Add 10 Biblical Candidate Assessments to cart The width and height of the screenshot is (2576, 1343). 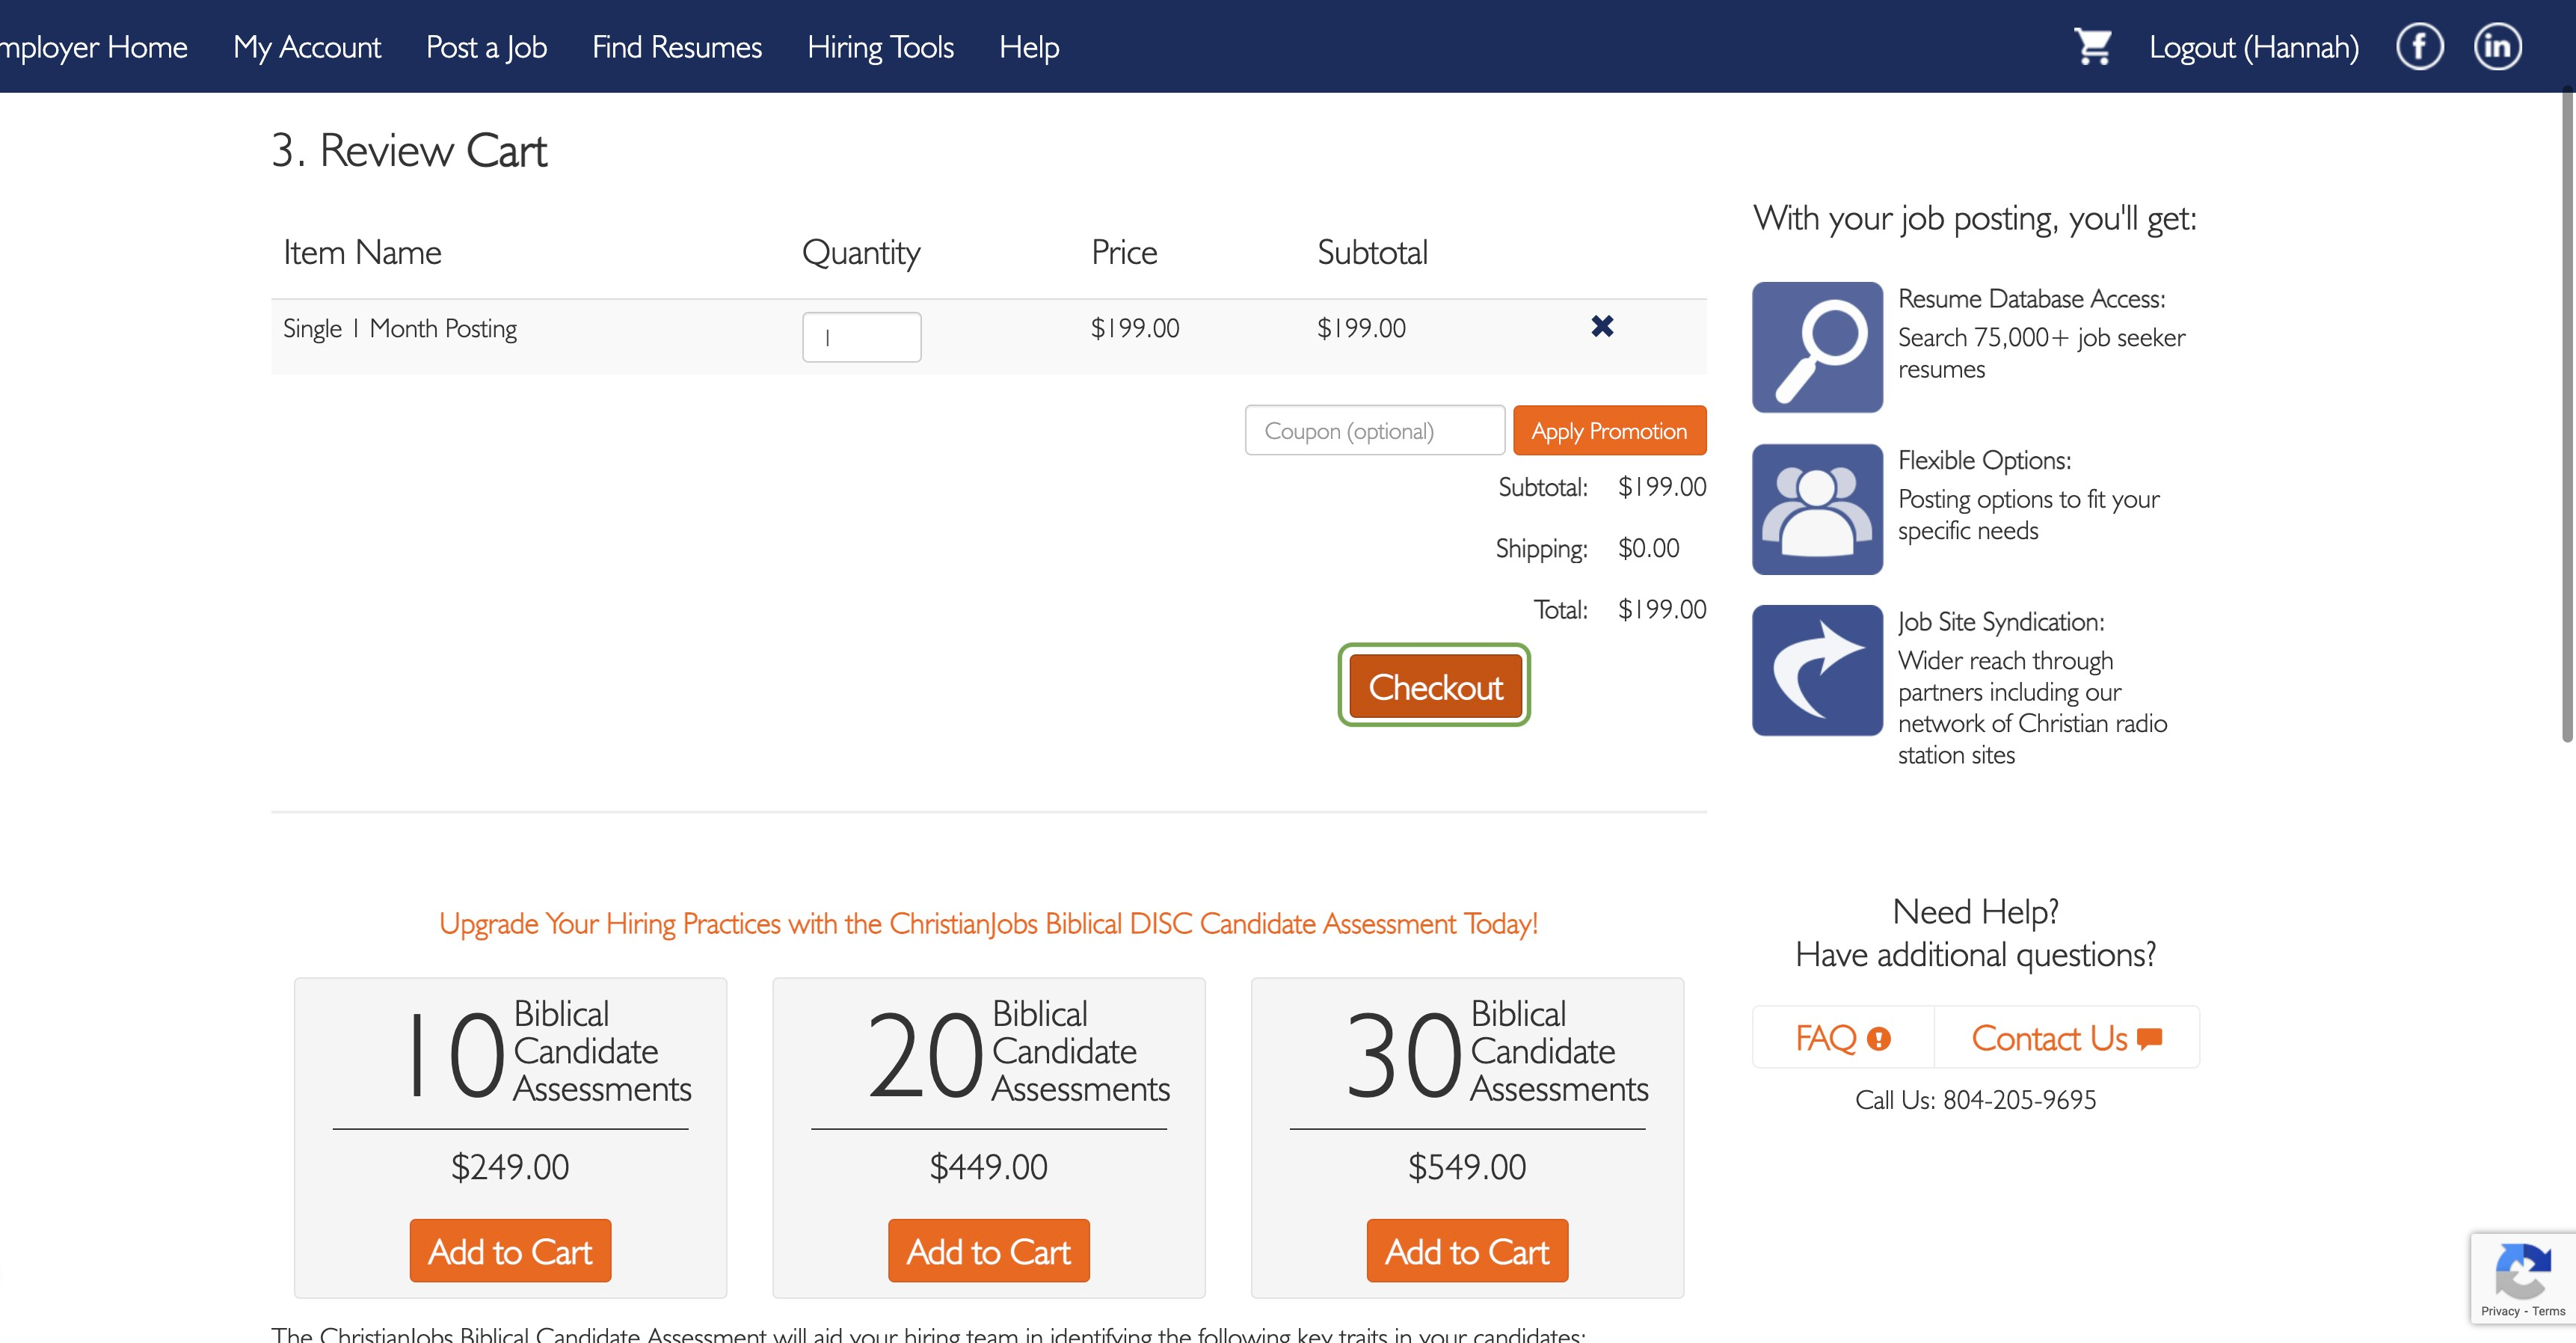(510, 1250)
